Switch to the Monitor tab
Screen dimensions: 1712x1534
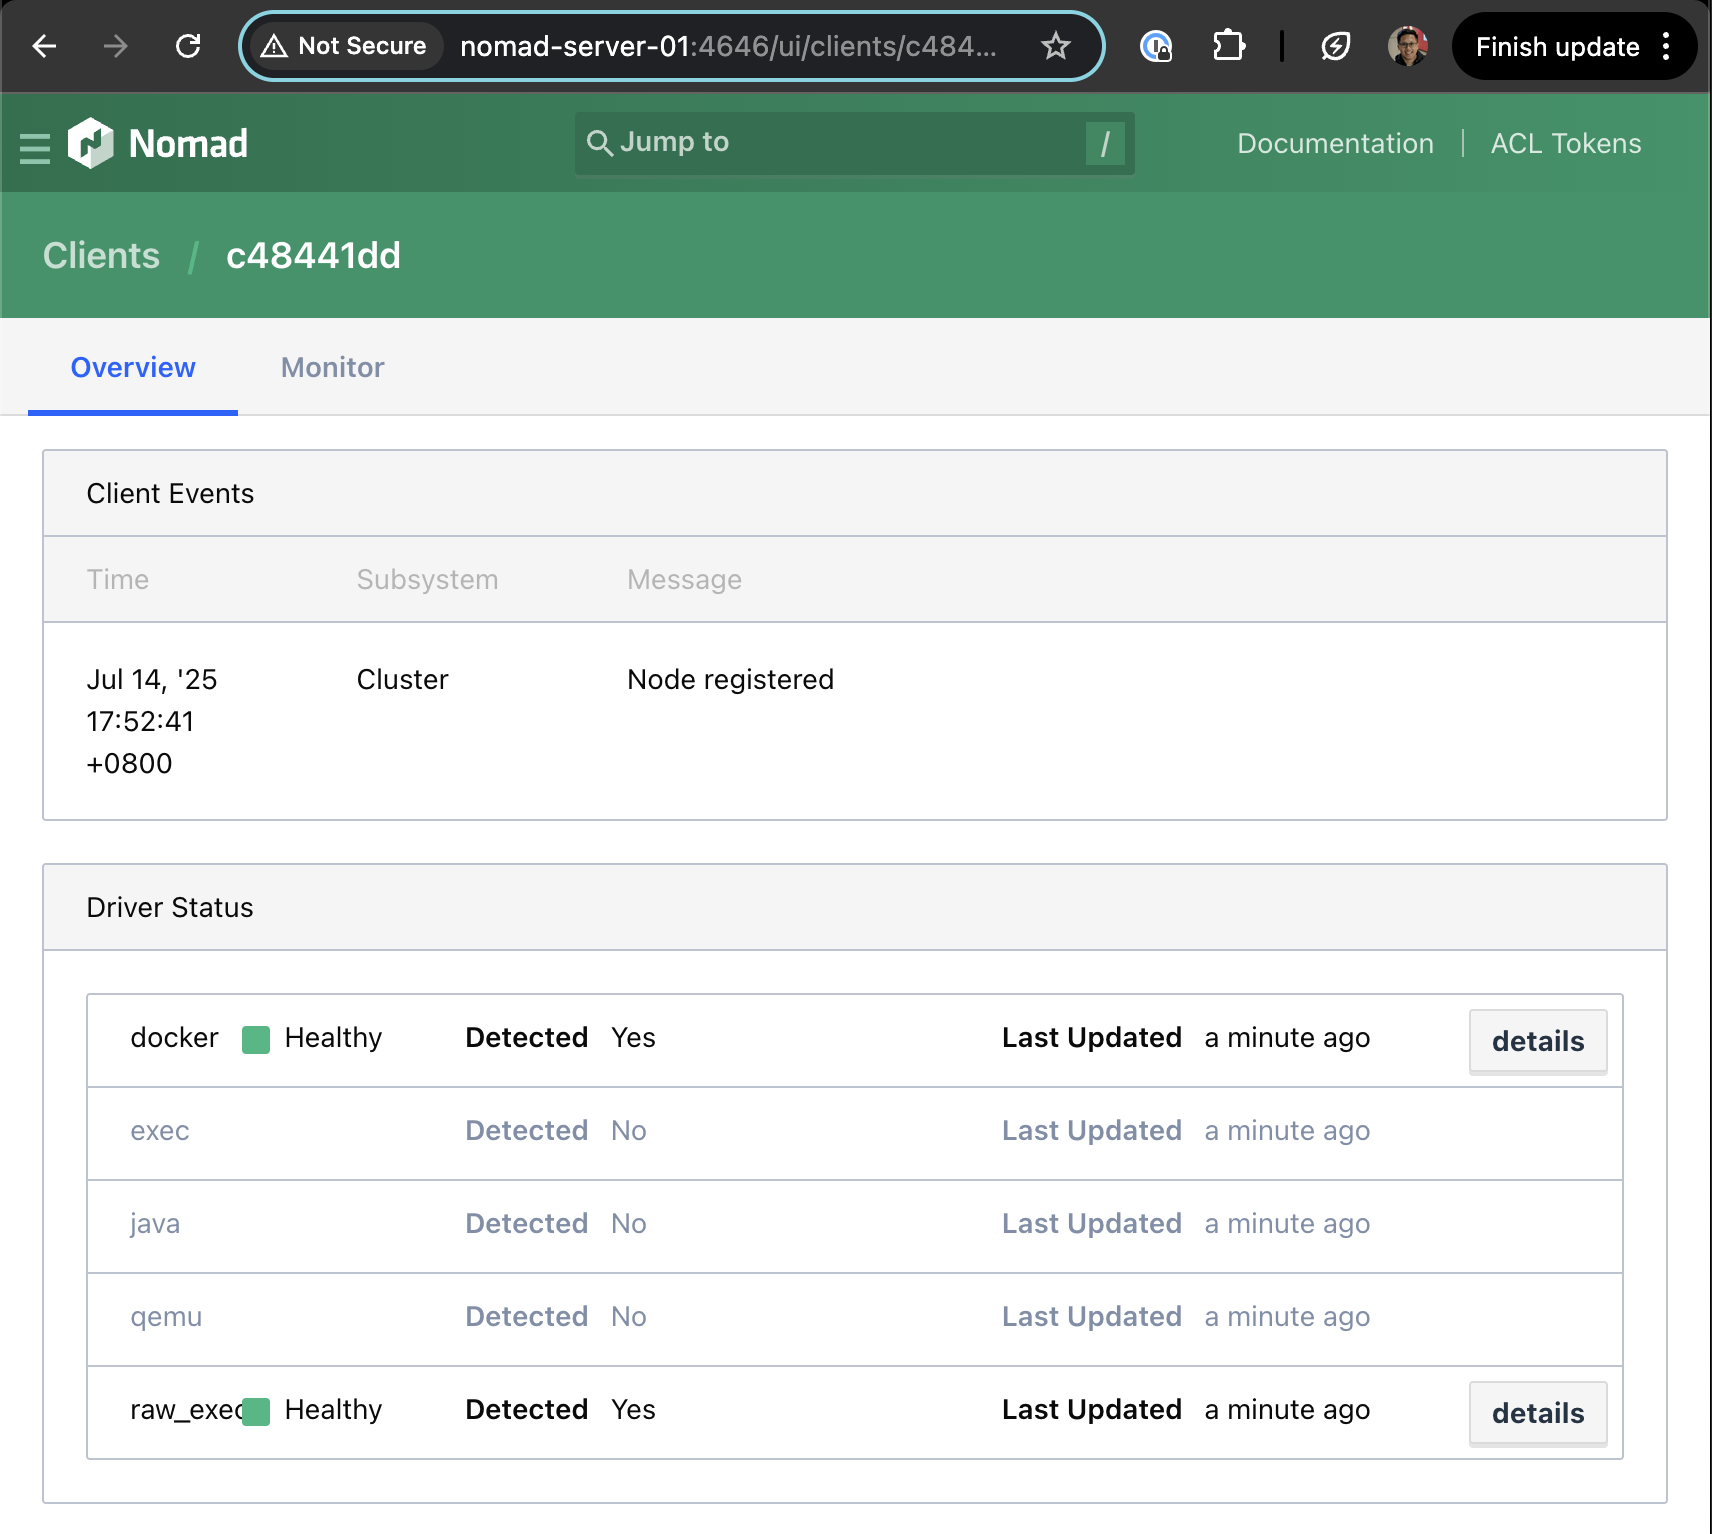tap(332, 367)
